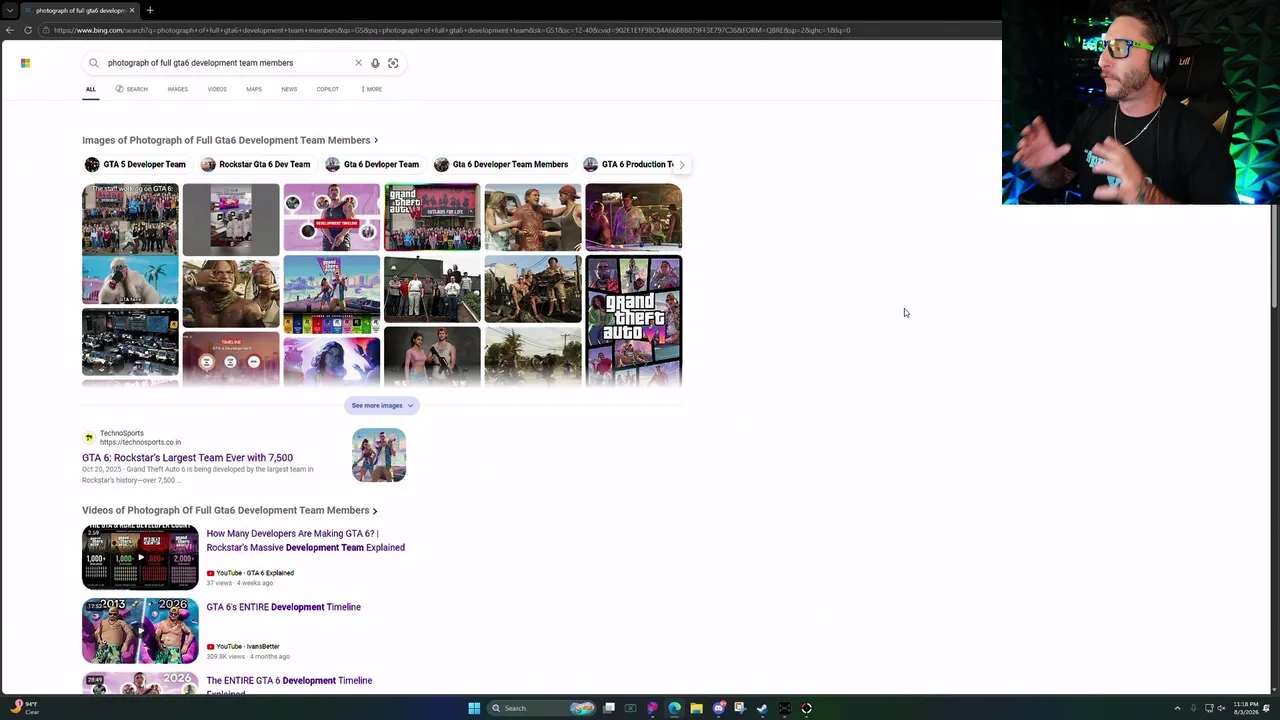The width and height of the screenshot is (1280, 720).
Task: Switch to the SEARCH tab
Action: click(131, 89)
